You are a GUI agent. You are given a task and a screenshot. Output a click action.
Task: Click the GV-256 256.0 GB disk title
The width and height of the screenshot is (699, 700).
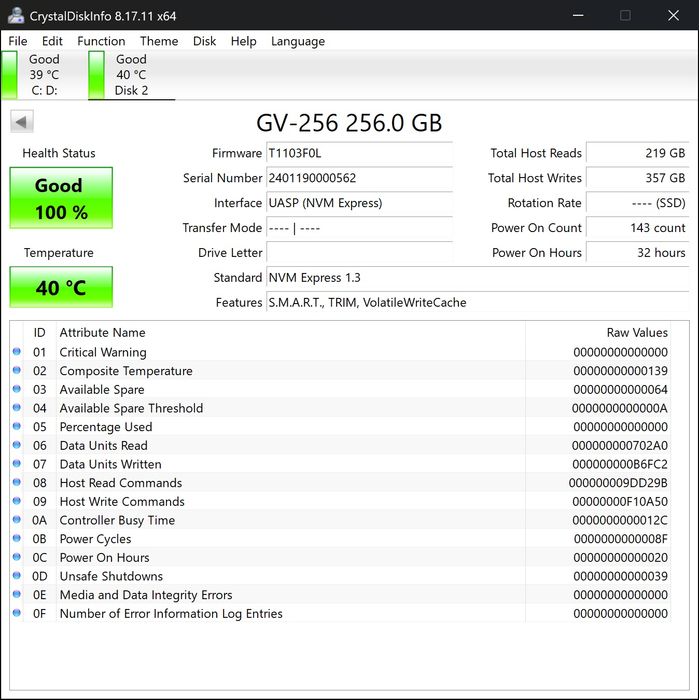349,123
